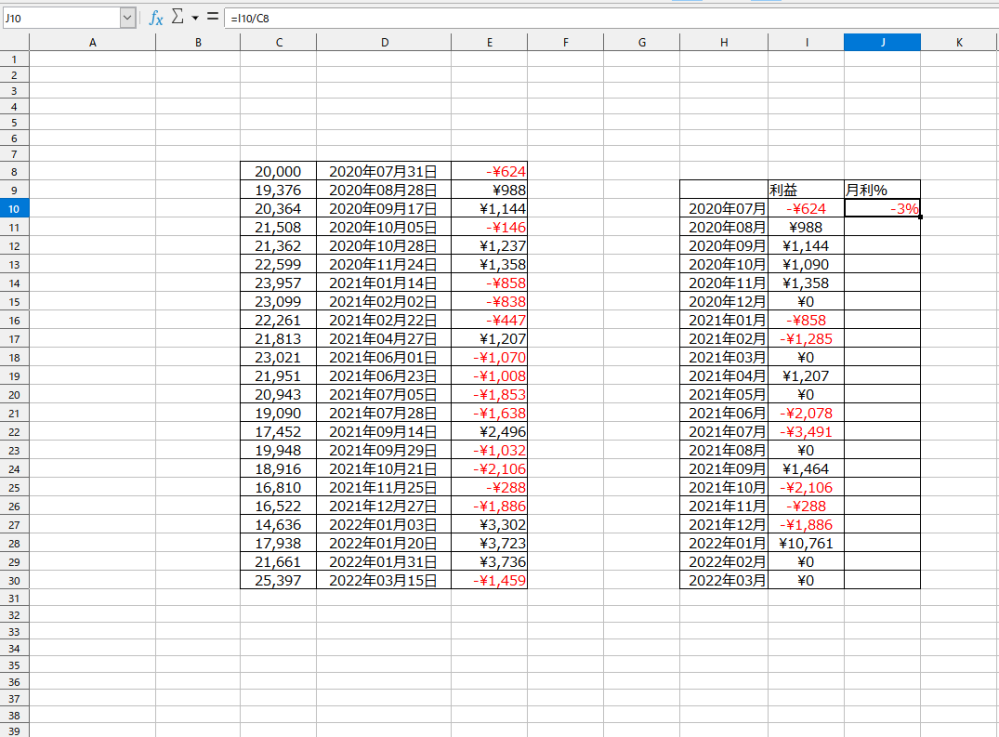
Task: Click the formula input line showing =I10/C8
Action: click(600, 18)
